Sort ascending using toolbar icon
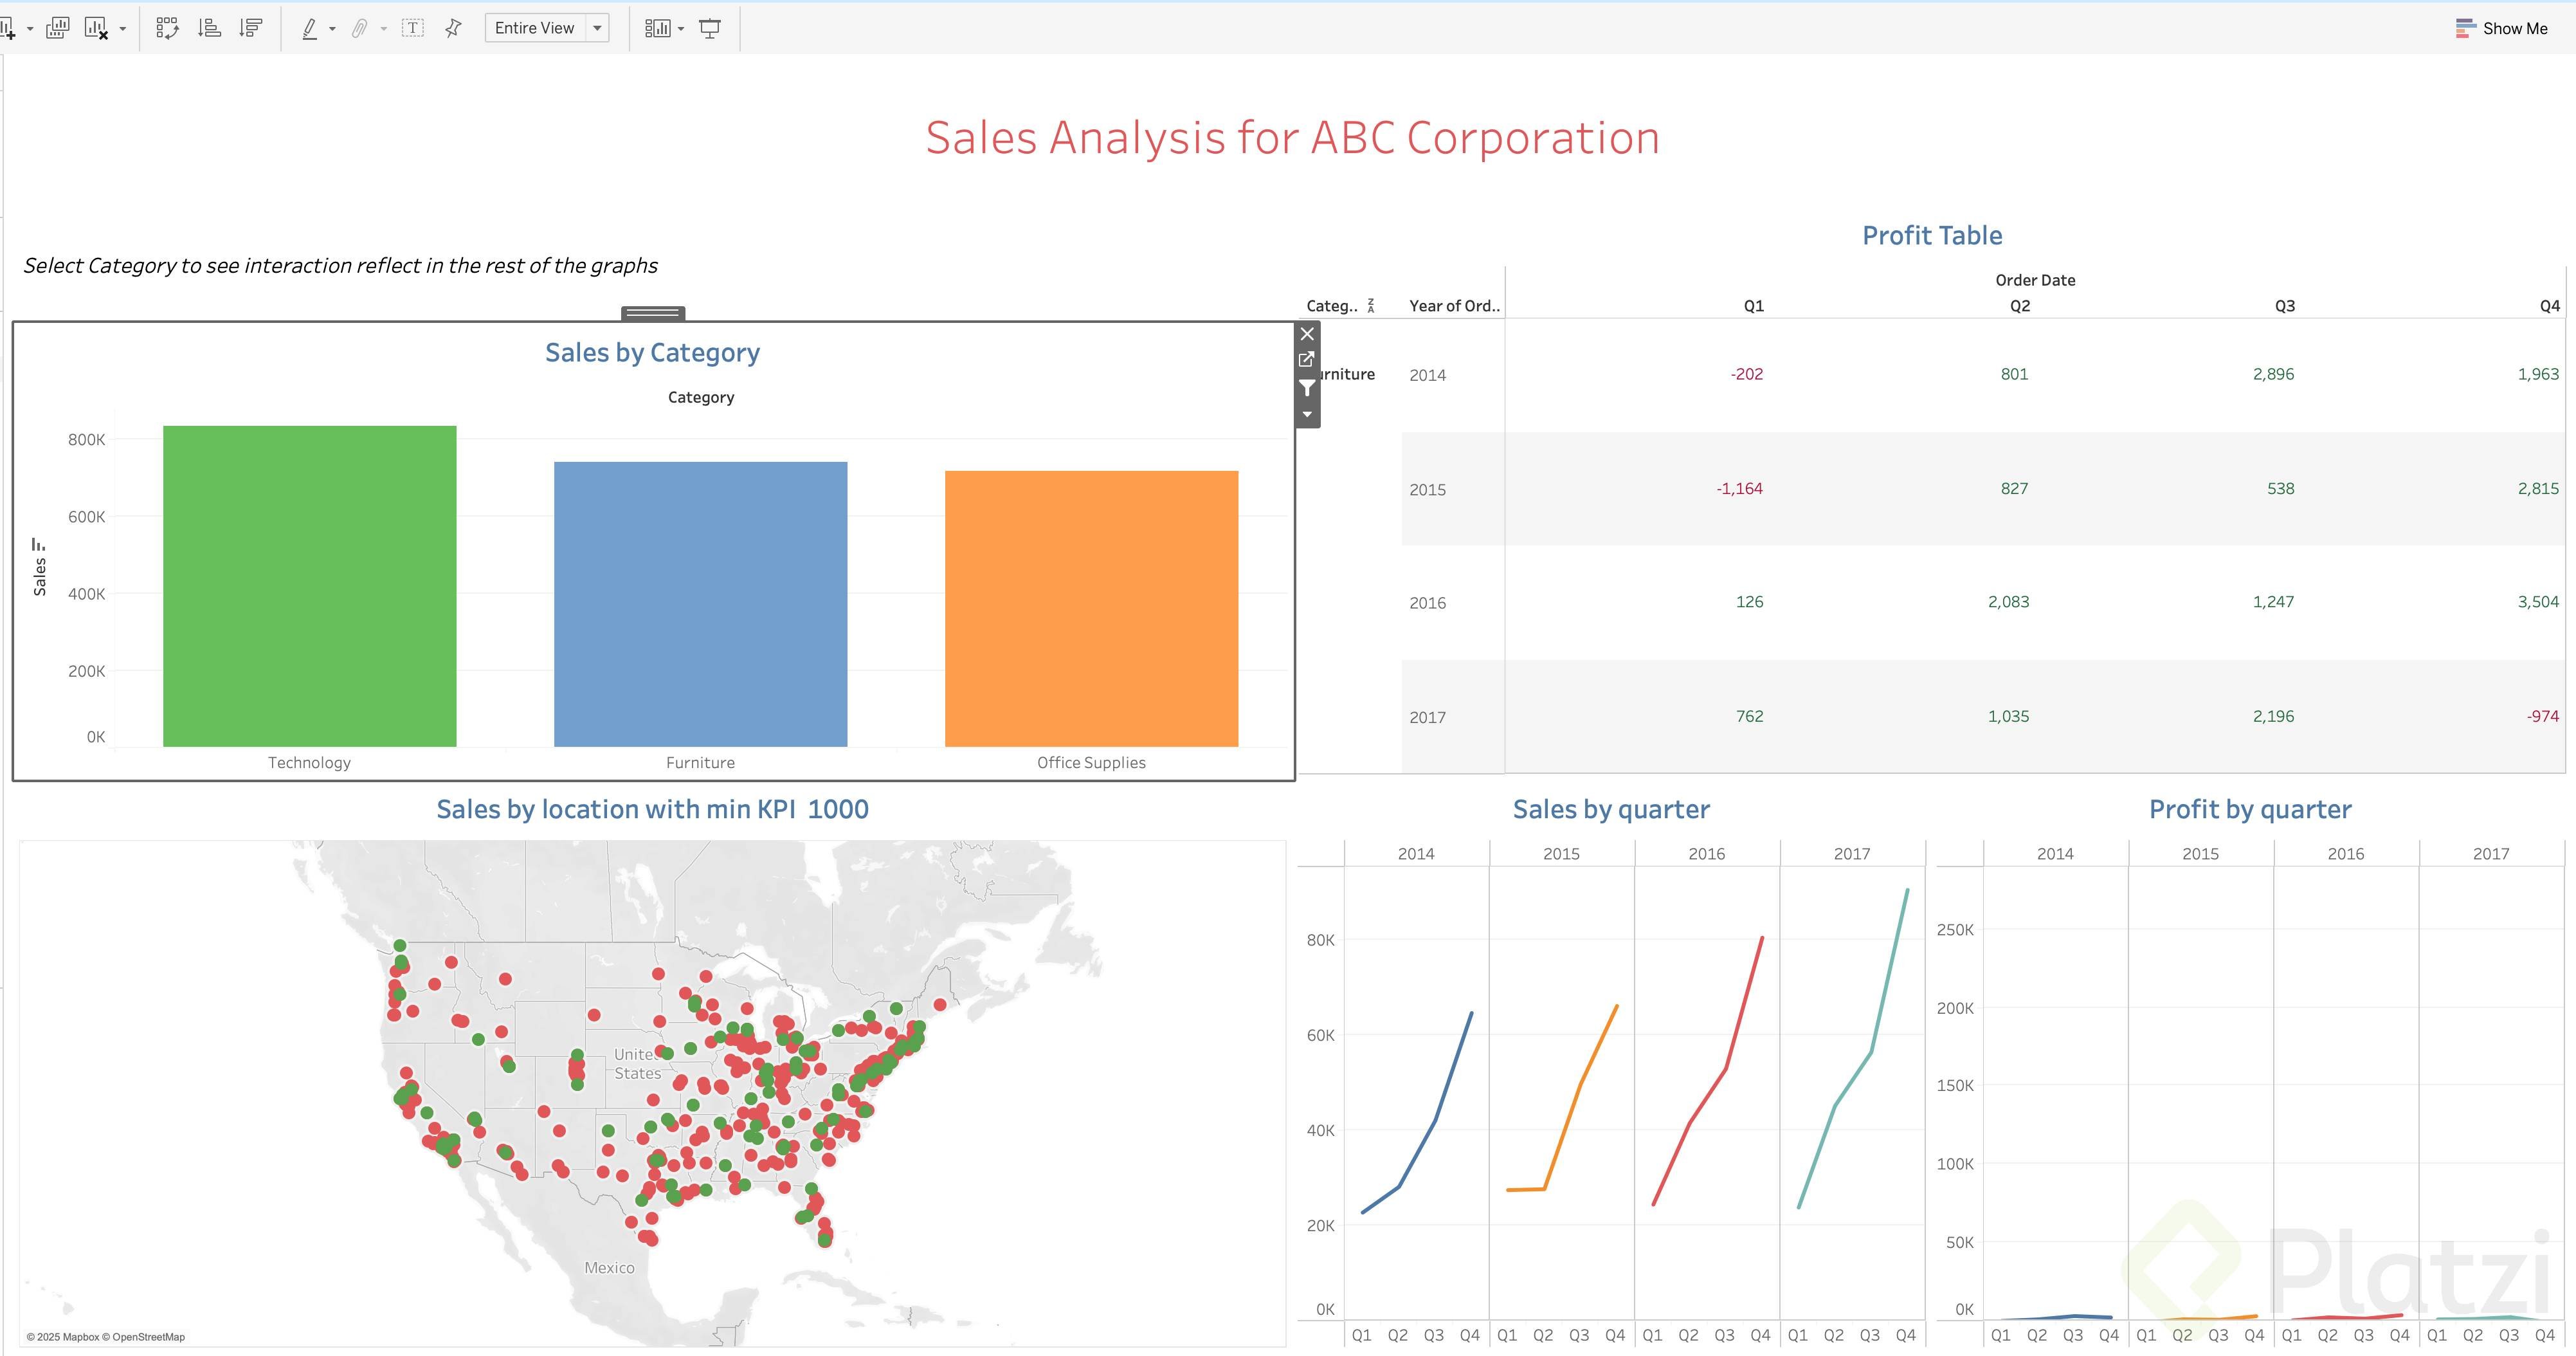 tap(209, 28)
